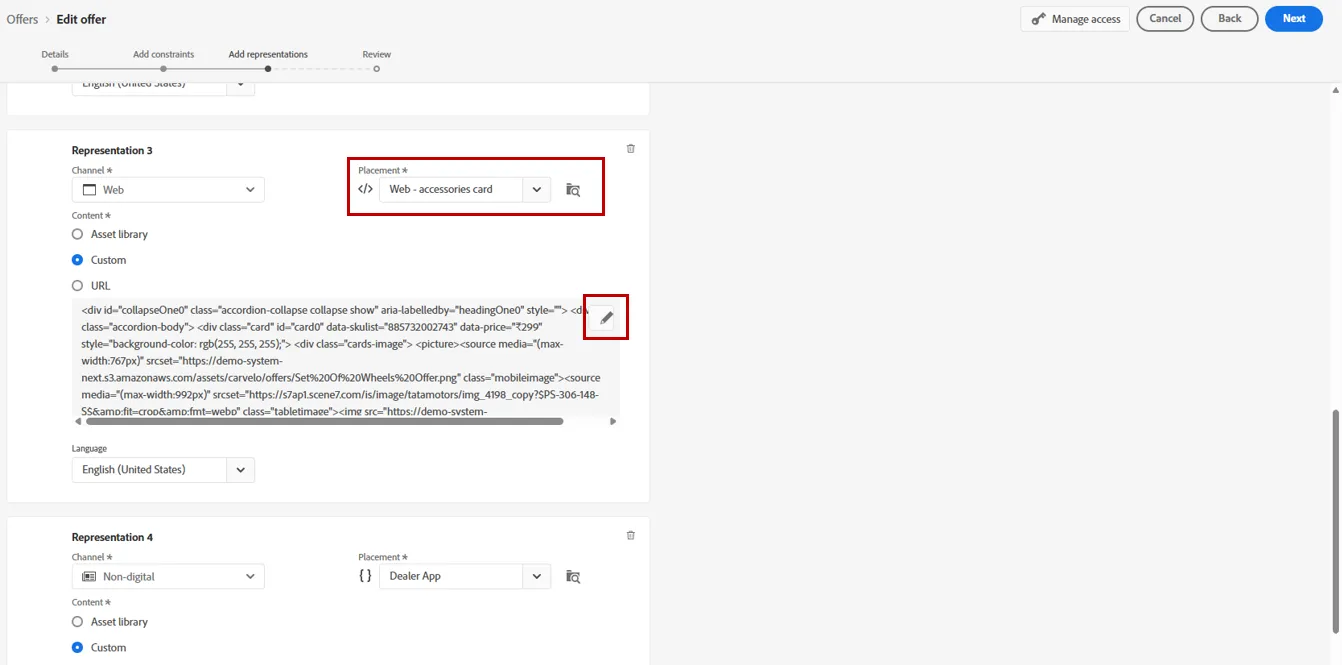Viewport: 1342px width, 665px height.
Task: Browse placements for Representation 3
Action: coord(573,190)
